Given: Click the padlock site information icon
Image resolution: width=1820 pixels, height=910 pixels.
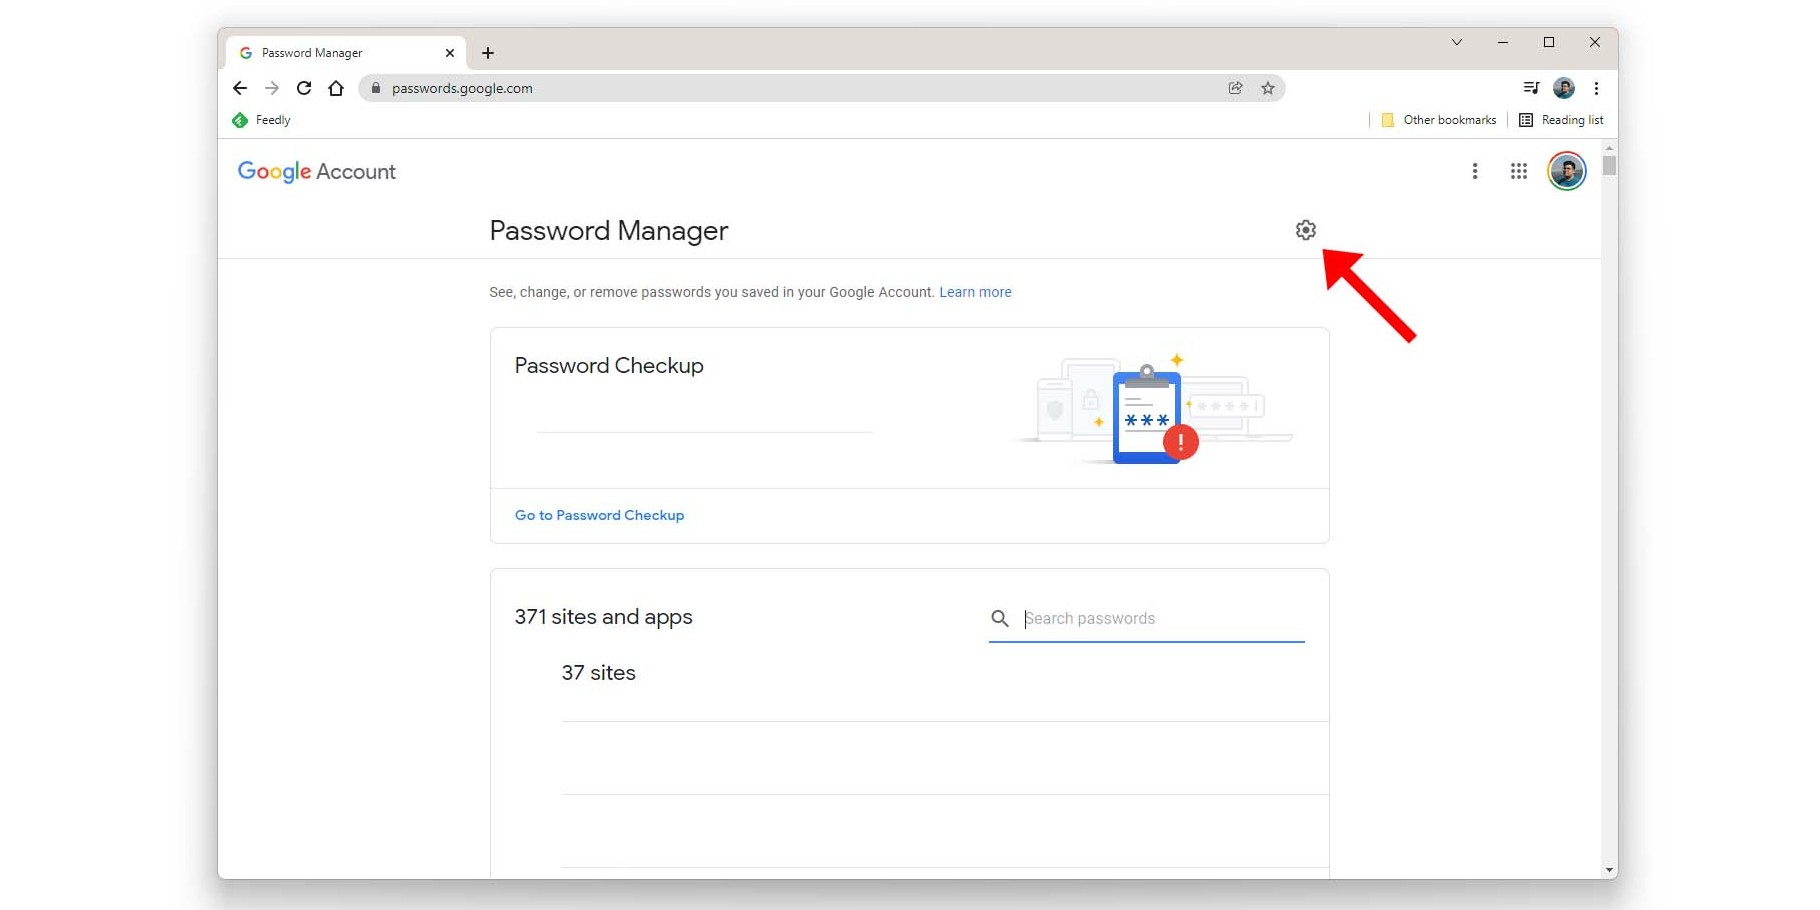Looking at the screenshot, I should (x=376, y=88).
